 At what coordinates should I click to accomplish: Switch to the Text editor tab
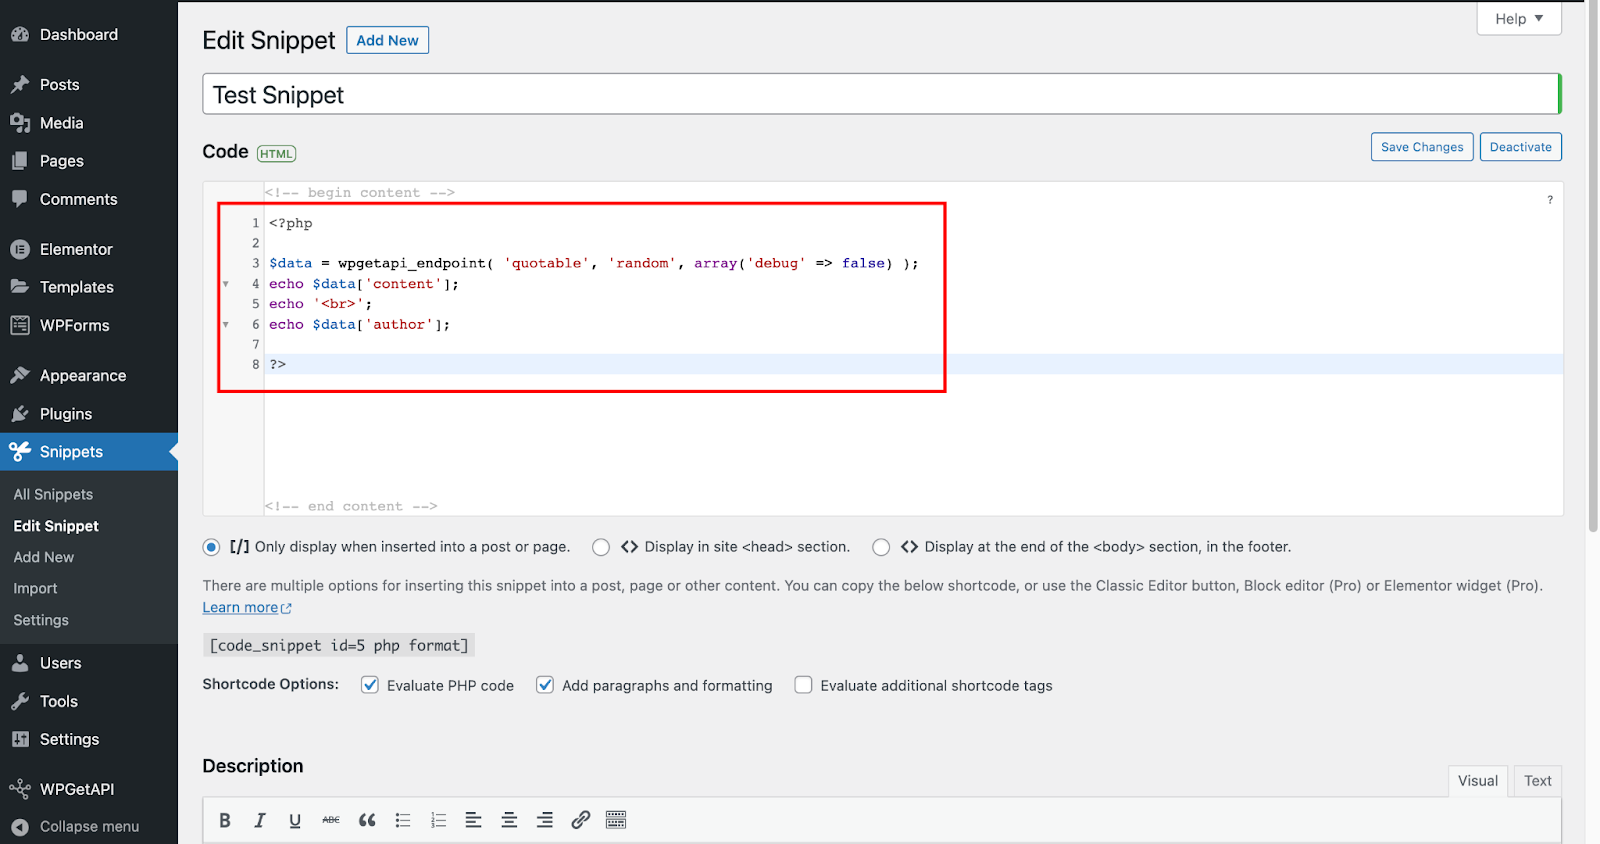[1538, 781]
